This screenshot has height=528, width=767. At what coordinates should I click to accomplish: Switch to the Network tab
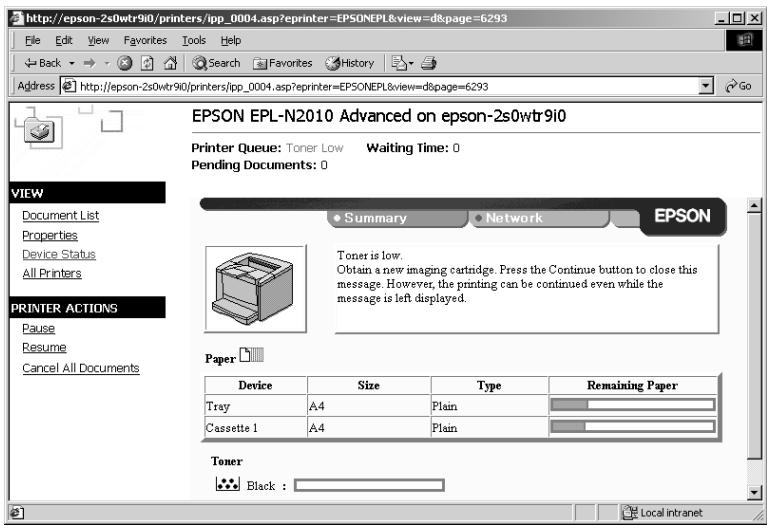539,218
